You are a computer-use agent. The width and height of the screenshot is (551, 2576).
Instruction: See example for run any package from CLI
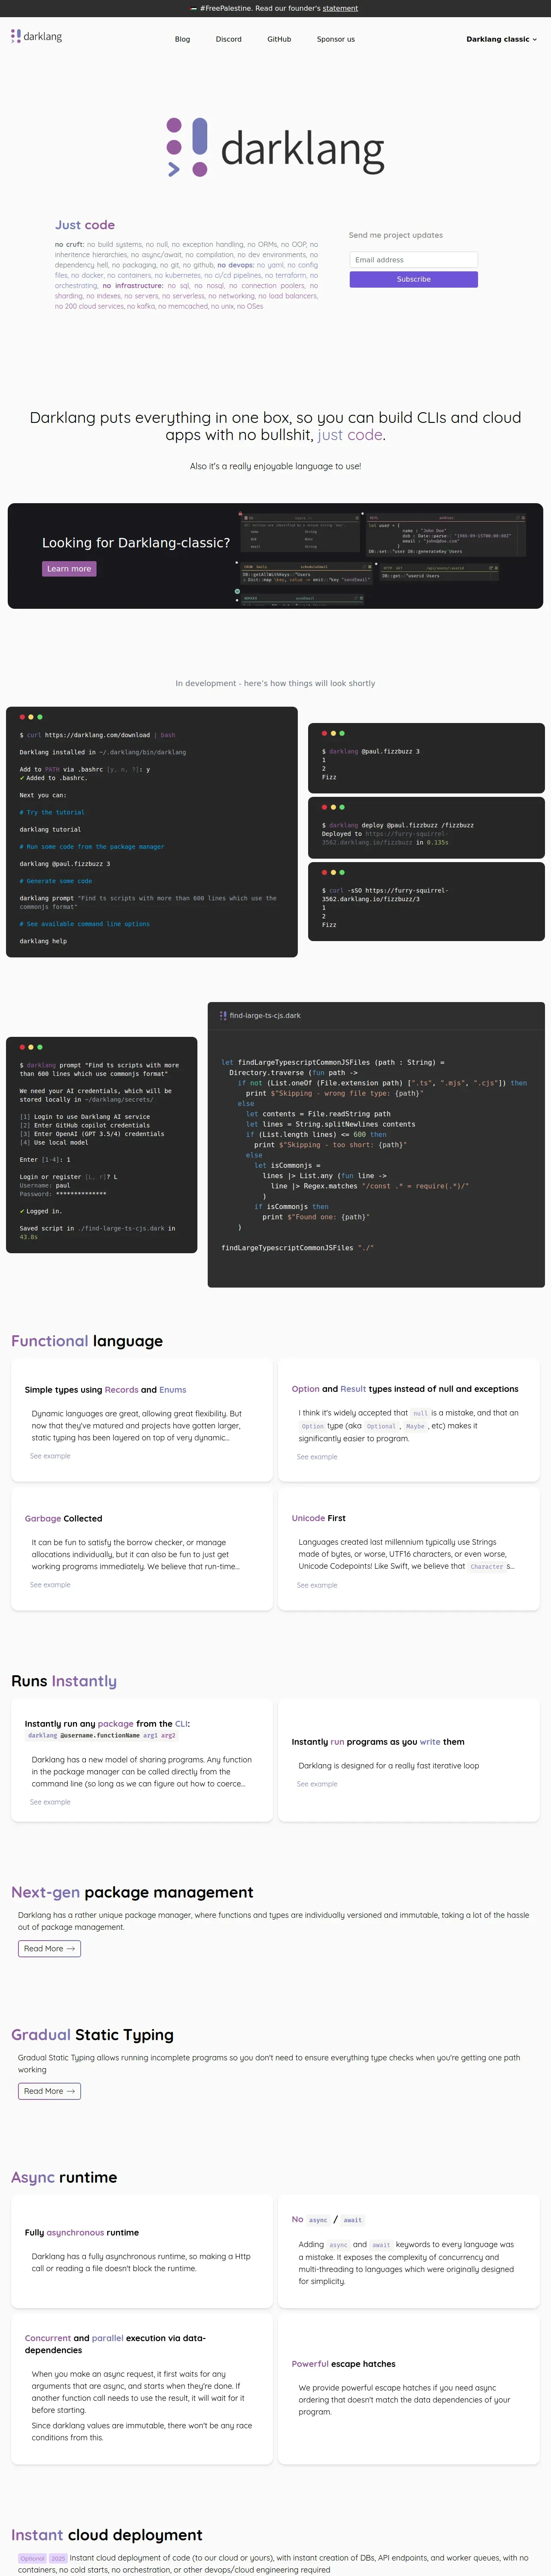point(50,1802)
